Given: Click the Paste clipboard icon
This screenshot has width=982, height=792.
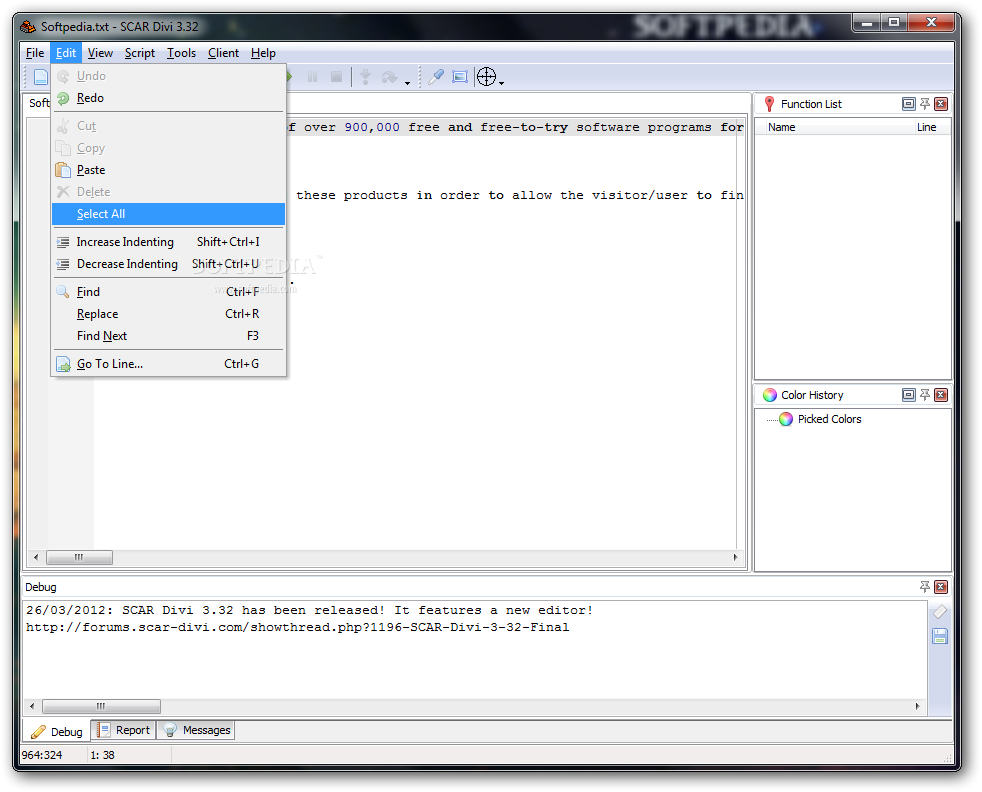Looking at the screenshot, I should pos(63,170).
